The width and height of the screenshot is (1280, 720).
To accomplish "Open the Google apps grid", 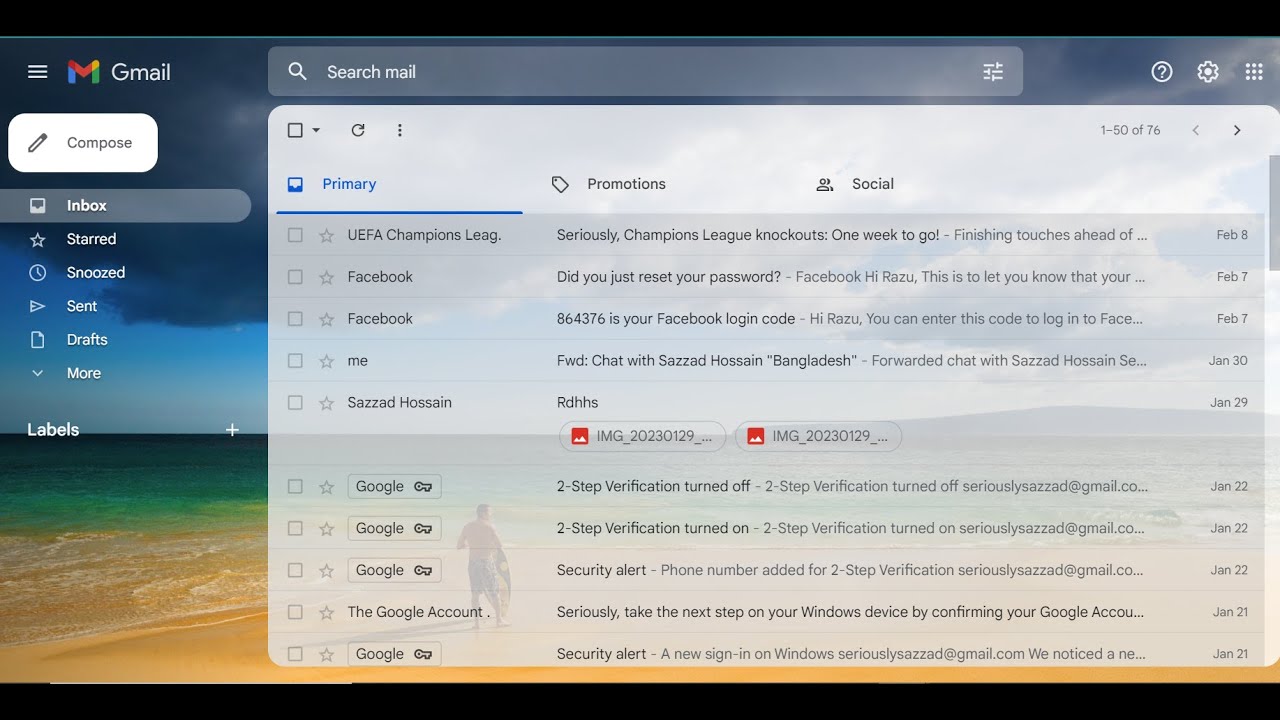I will pyautogui.click(x=1254, y=72).
